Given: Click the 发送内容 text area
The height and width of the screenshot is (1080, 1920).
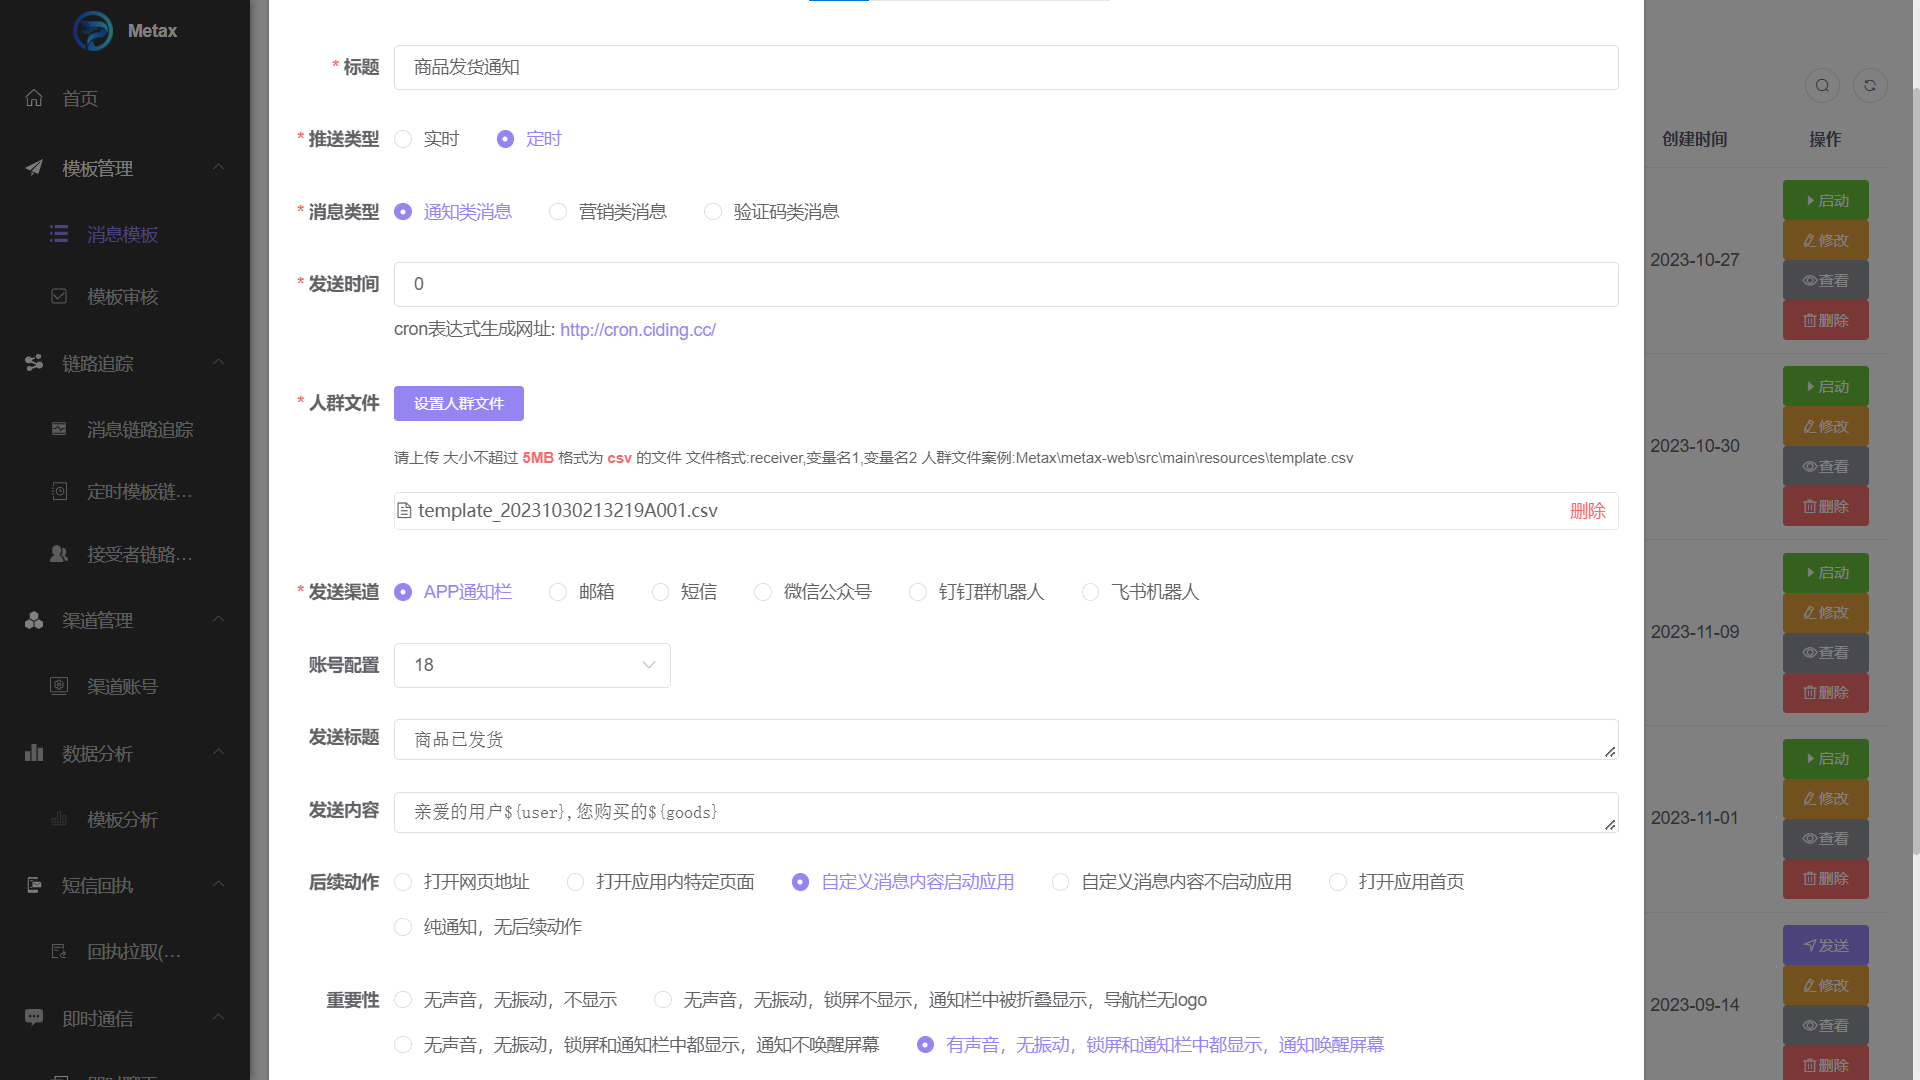Looking at the screenshot, I should tap(1006, 812).
